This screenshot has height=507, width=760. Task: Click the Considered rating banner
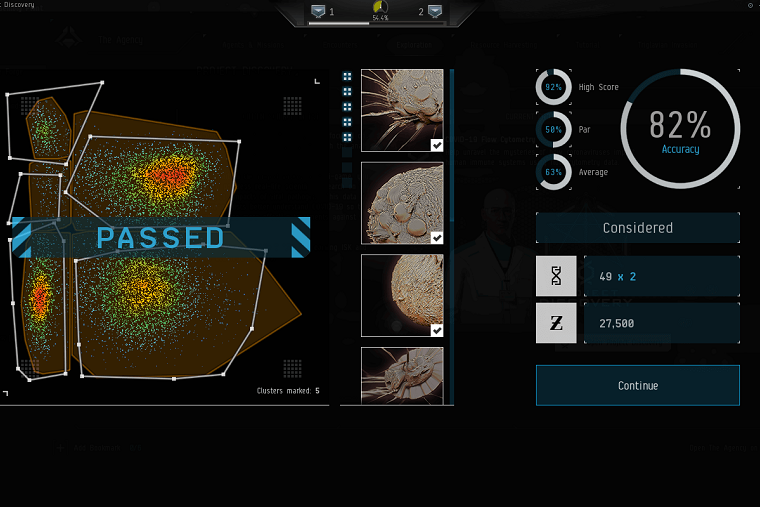[637, 228]
